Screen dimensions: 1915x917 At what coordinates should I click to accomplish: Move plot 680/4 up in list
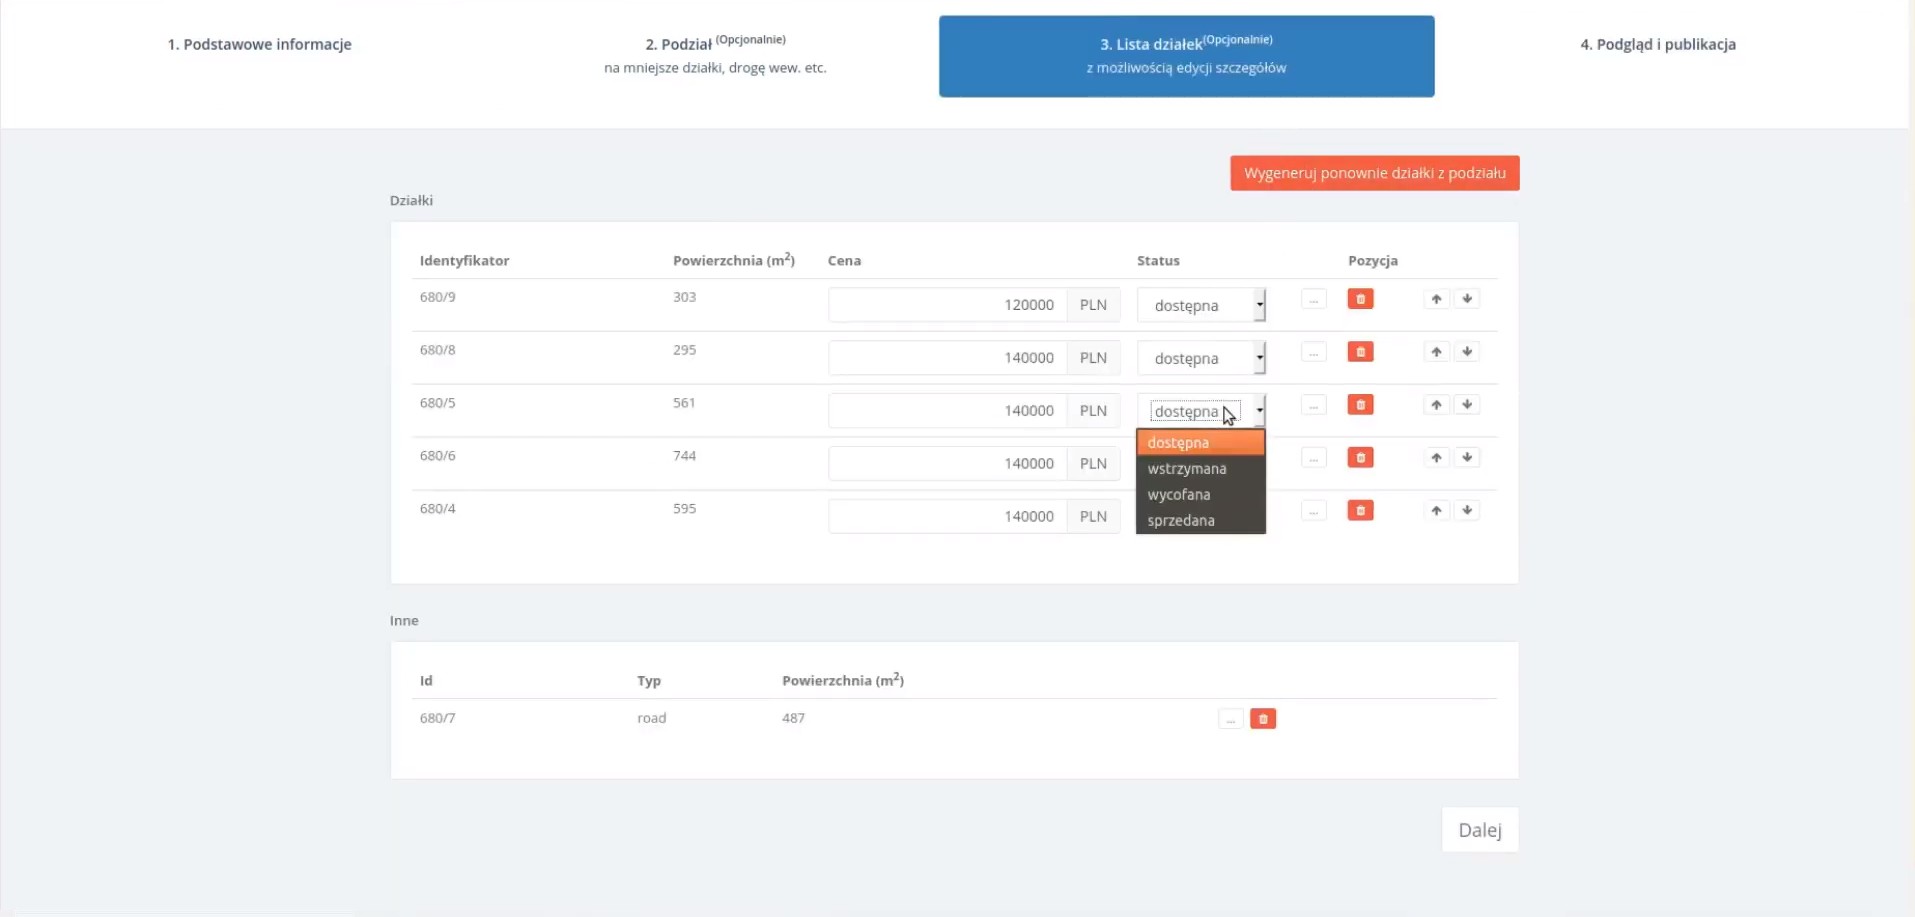tap(1436, 511)
